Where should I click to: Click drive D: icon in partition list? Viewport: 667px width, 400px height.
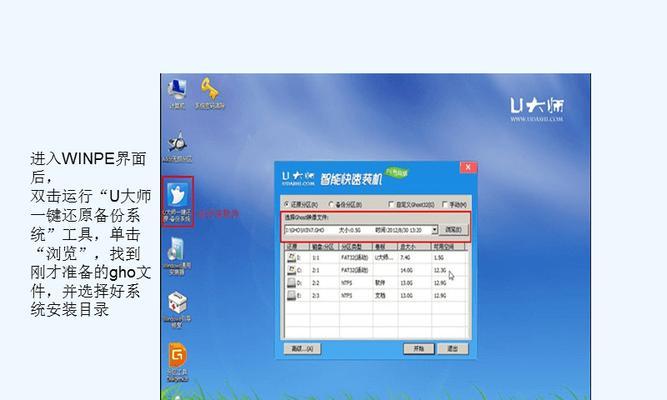pyautogui.click(x=291, y=283)
